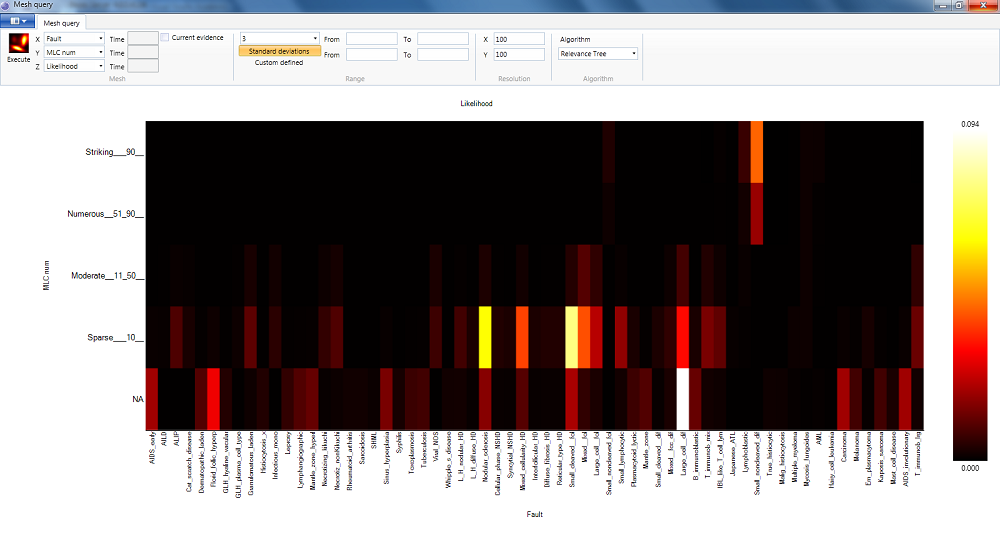Click the white heatmap cell in NA row
Viewport: 1000px width, 537px height.
click(x=683, y=397)
